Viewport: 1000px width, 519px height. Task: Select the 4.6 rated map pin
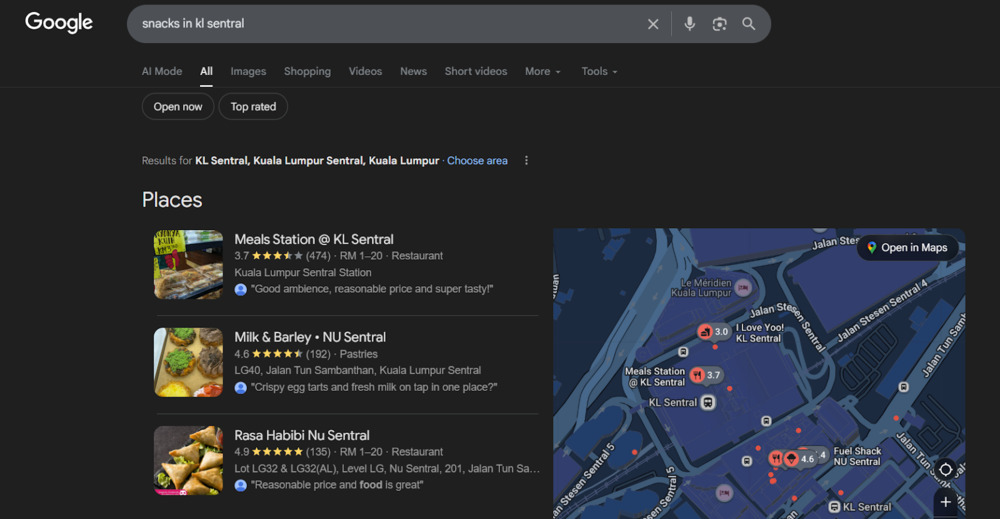pos(800,458)
